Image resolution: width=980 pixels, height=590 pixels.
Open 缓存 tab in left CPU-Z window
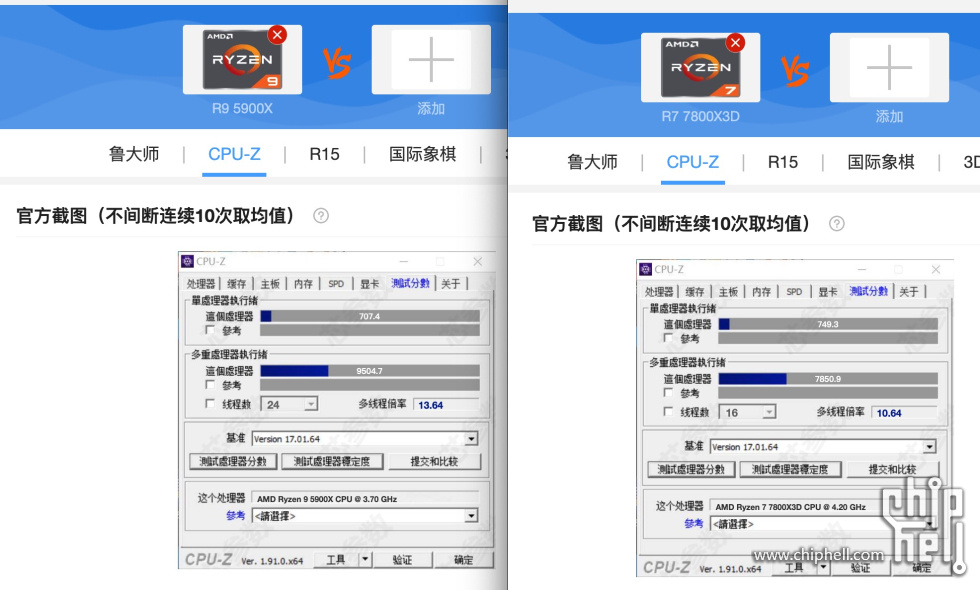click(x=236, y=284)
